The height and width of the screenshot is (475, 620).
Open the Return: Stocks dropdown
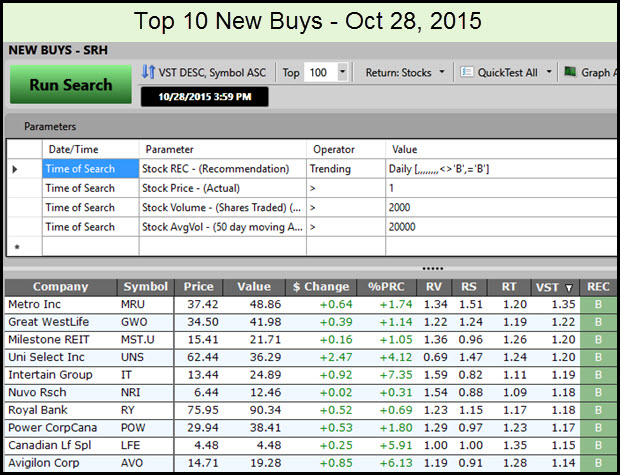point(405,73)
